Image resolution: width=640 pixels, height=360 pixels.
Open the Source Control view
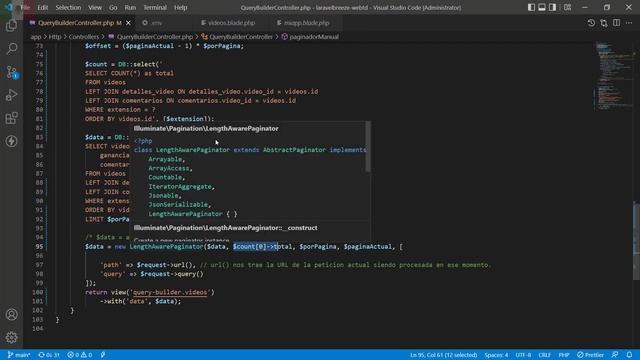pyautogui.click(x=11, y=72)
